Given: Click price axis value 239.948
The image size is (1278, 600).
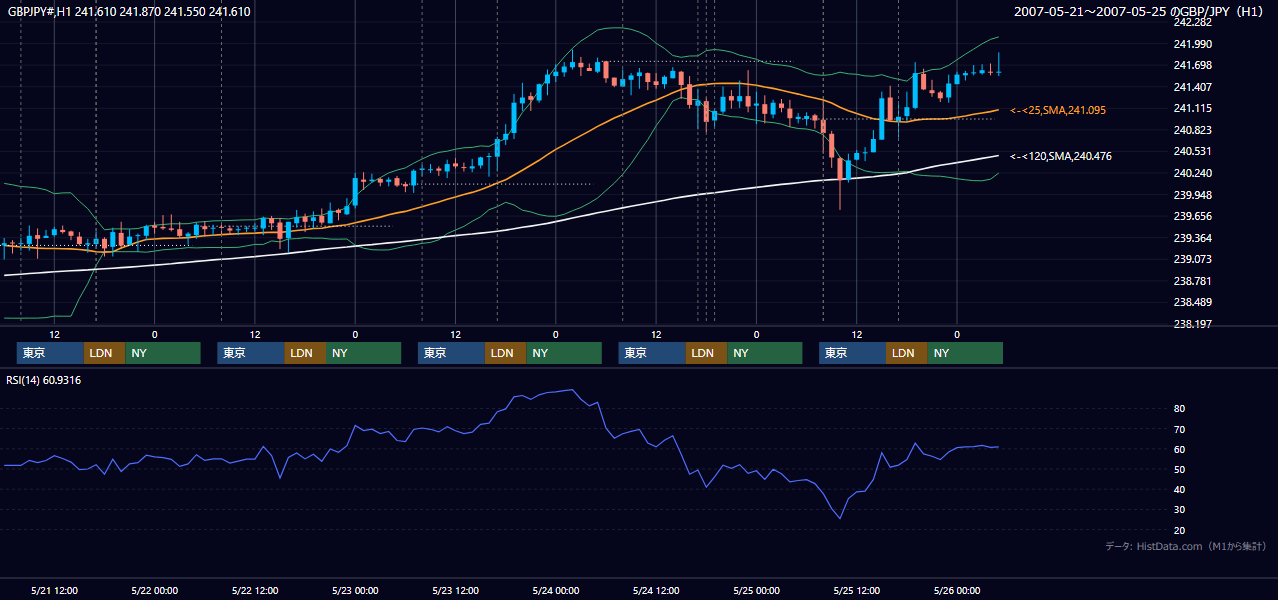Looking at the screenshot, I should tap(1191, 195).
